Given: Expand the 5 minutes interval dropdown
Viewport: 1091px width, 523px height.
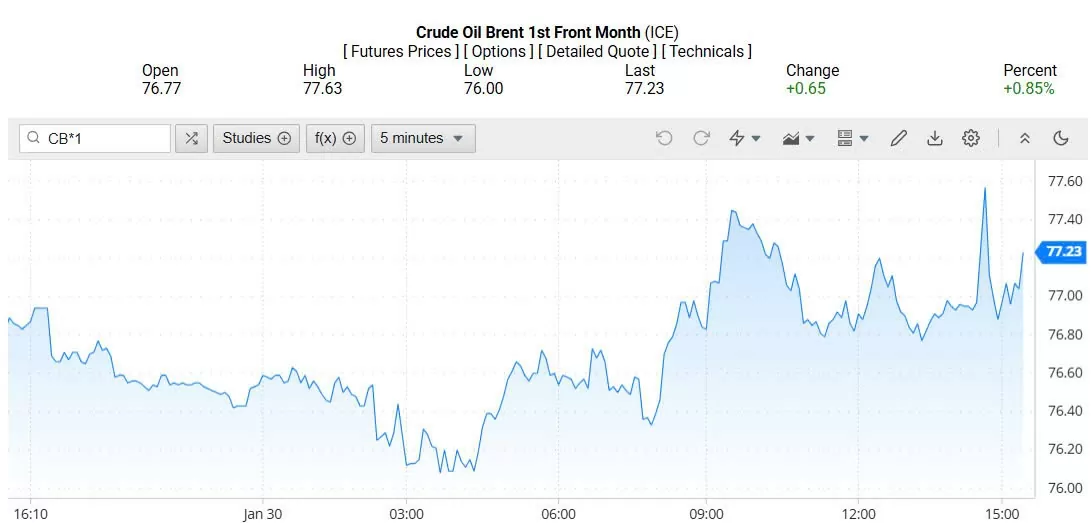Looking at the screenshot, I should tap(423, 138).
